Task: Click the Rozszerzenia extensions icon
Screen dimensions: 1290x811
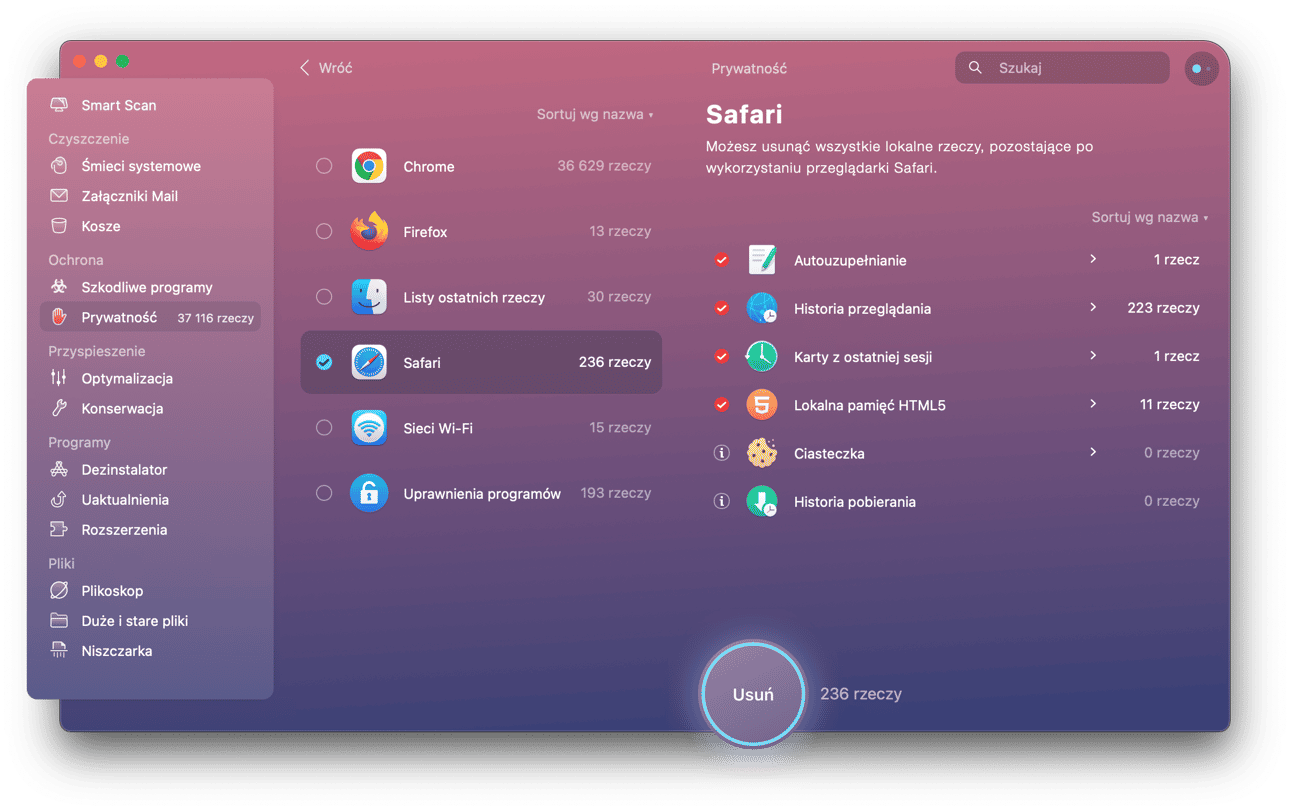Action: [x=59, y=529]
